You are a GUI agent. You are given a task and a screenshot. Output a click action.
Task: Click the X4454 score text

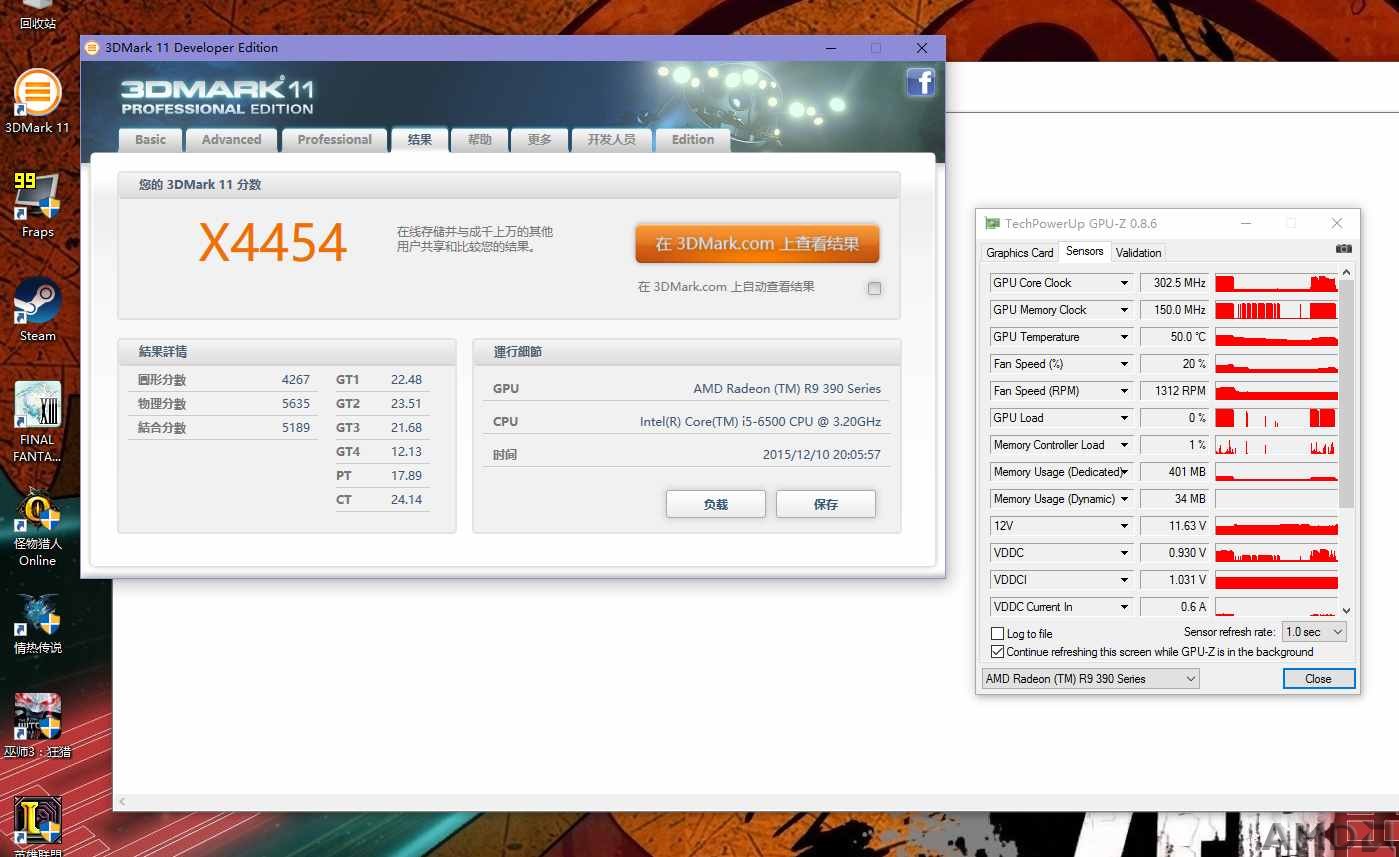[x=273, y=243]
